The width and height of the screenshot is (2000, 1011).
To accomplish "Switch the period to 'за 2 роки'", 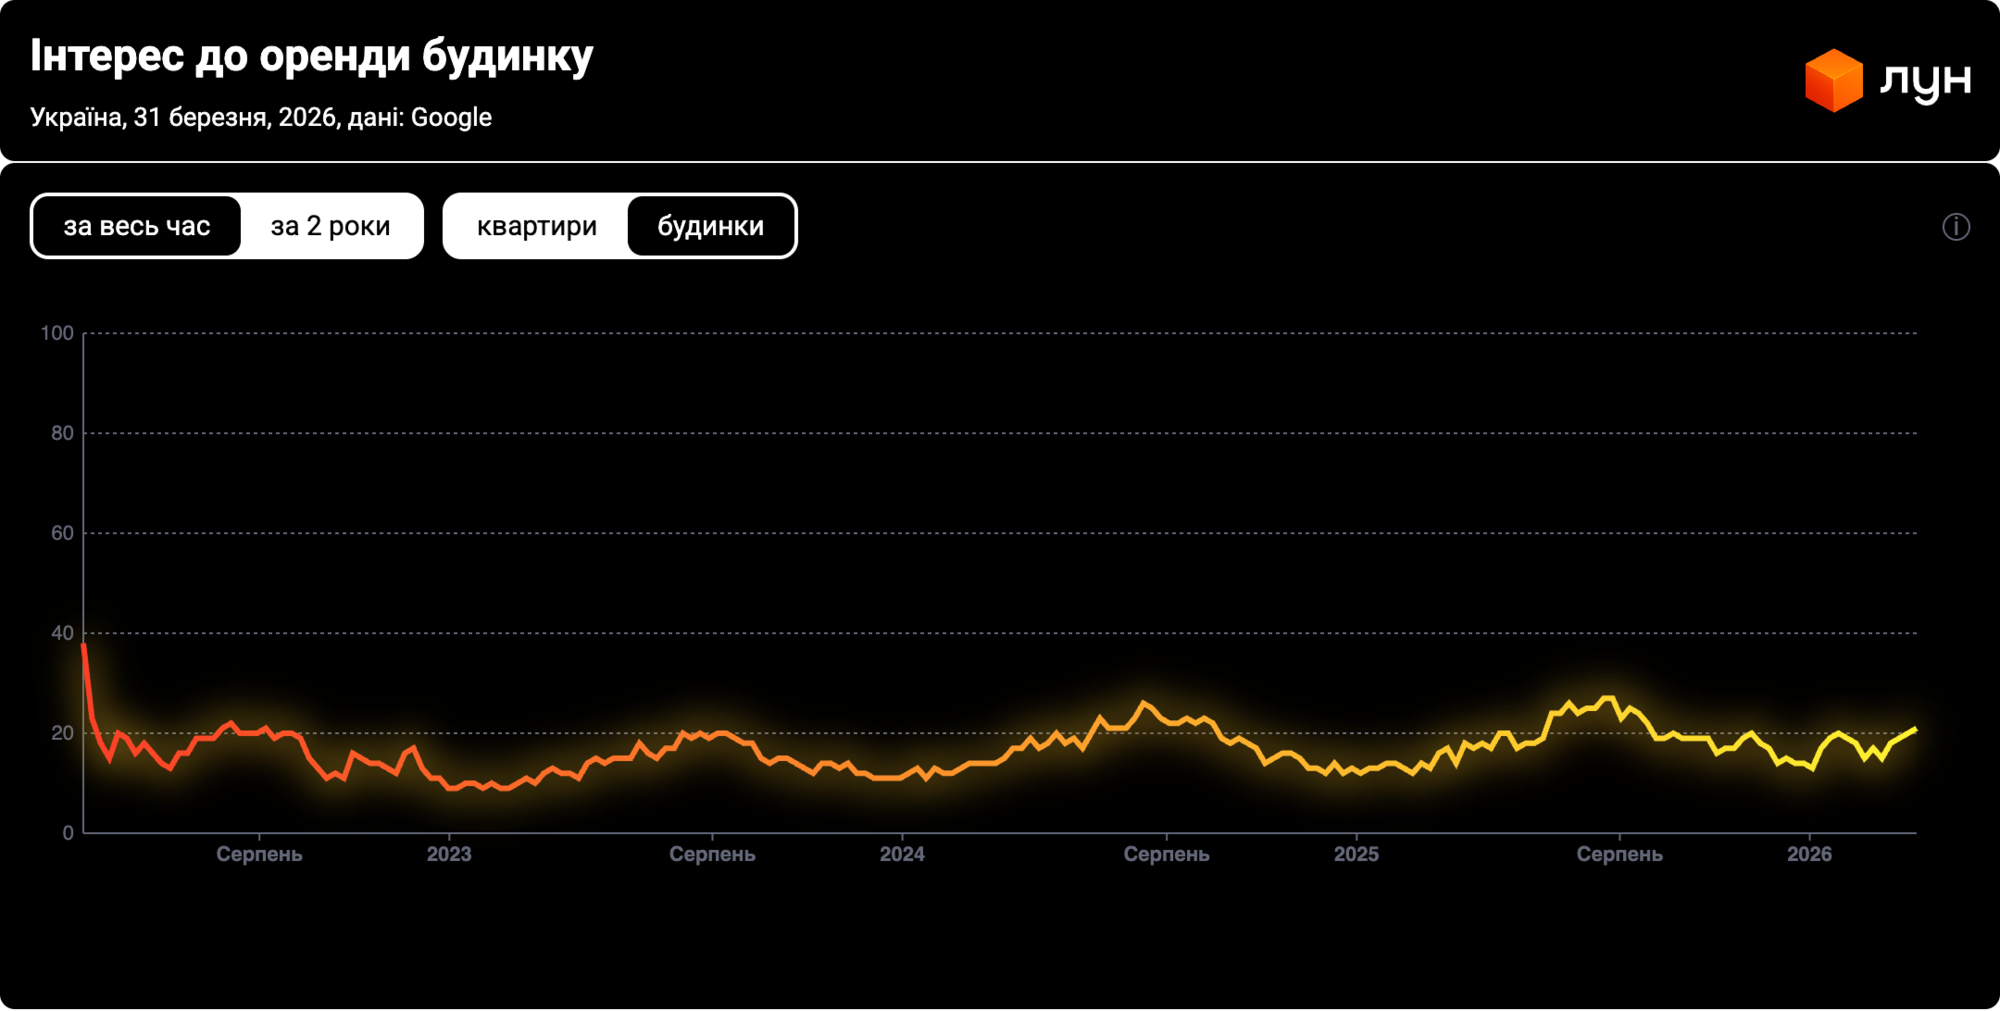I will (x=330, y=226).
